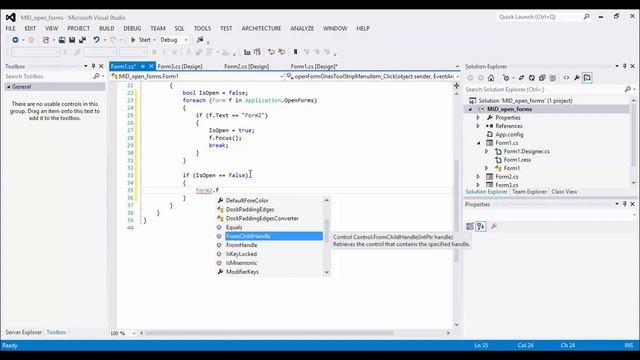
Task: Click the Property Pages icon in Properties panel
Action: tap(493, 226)
